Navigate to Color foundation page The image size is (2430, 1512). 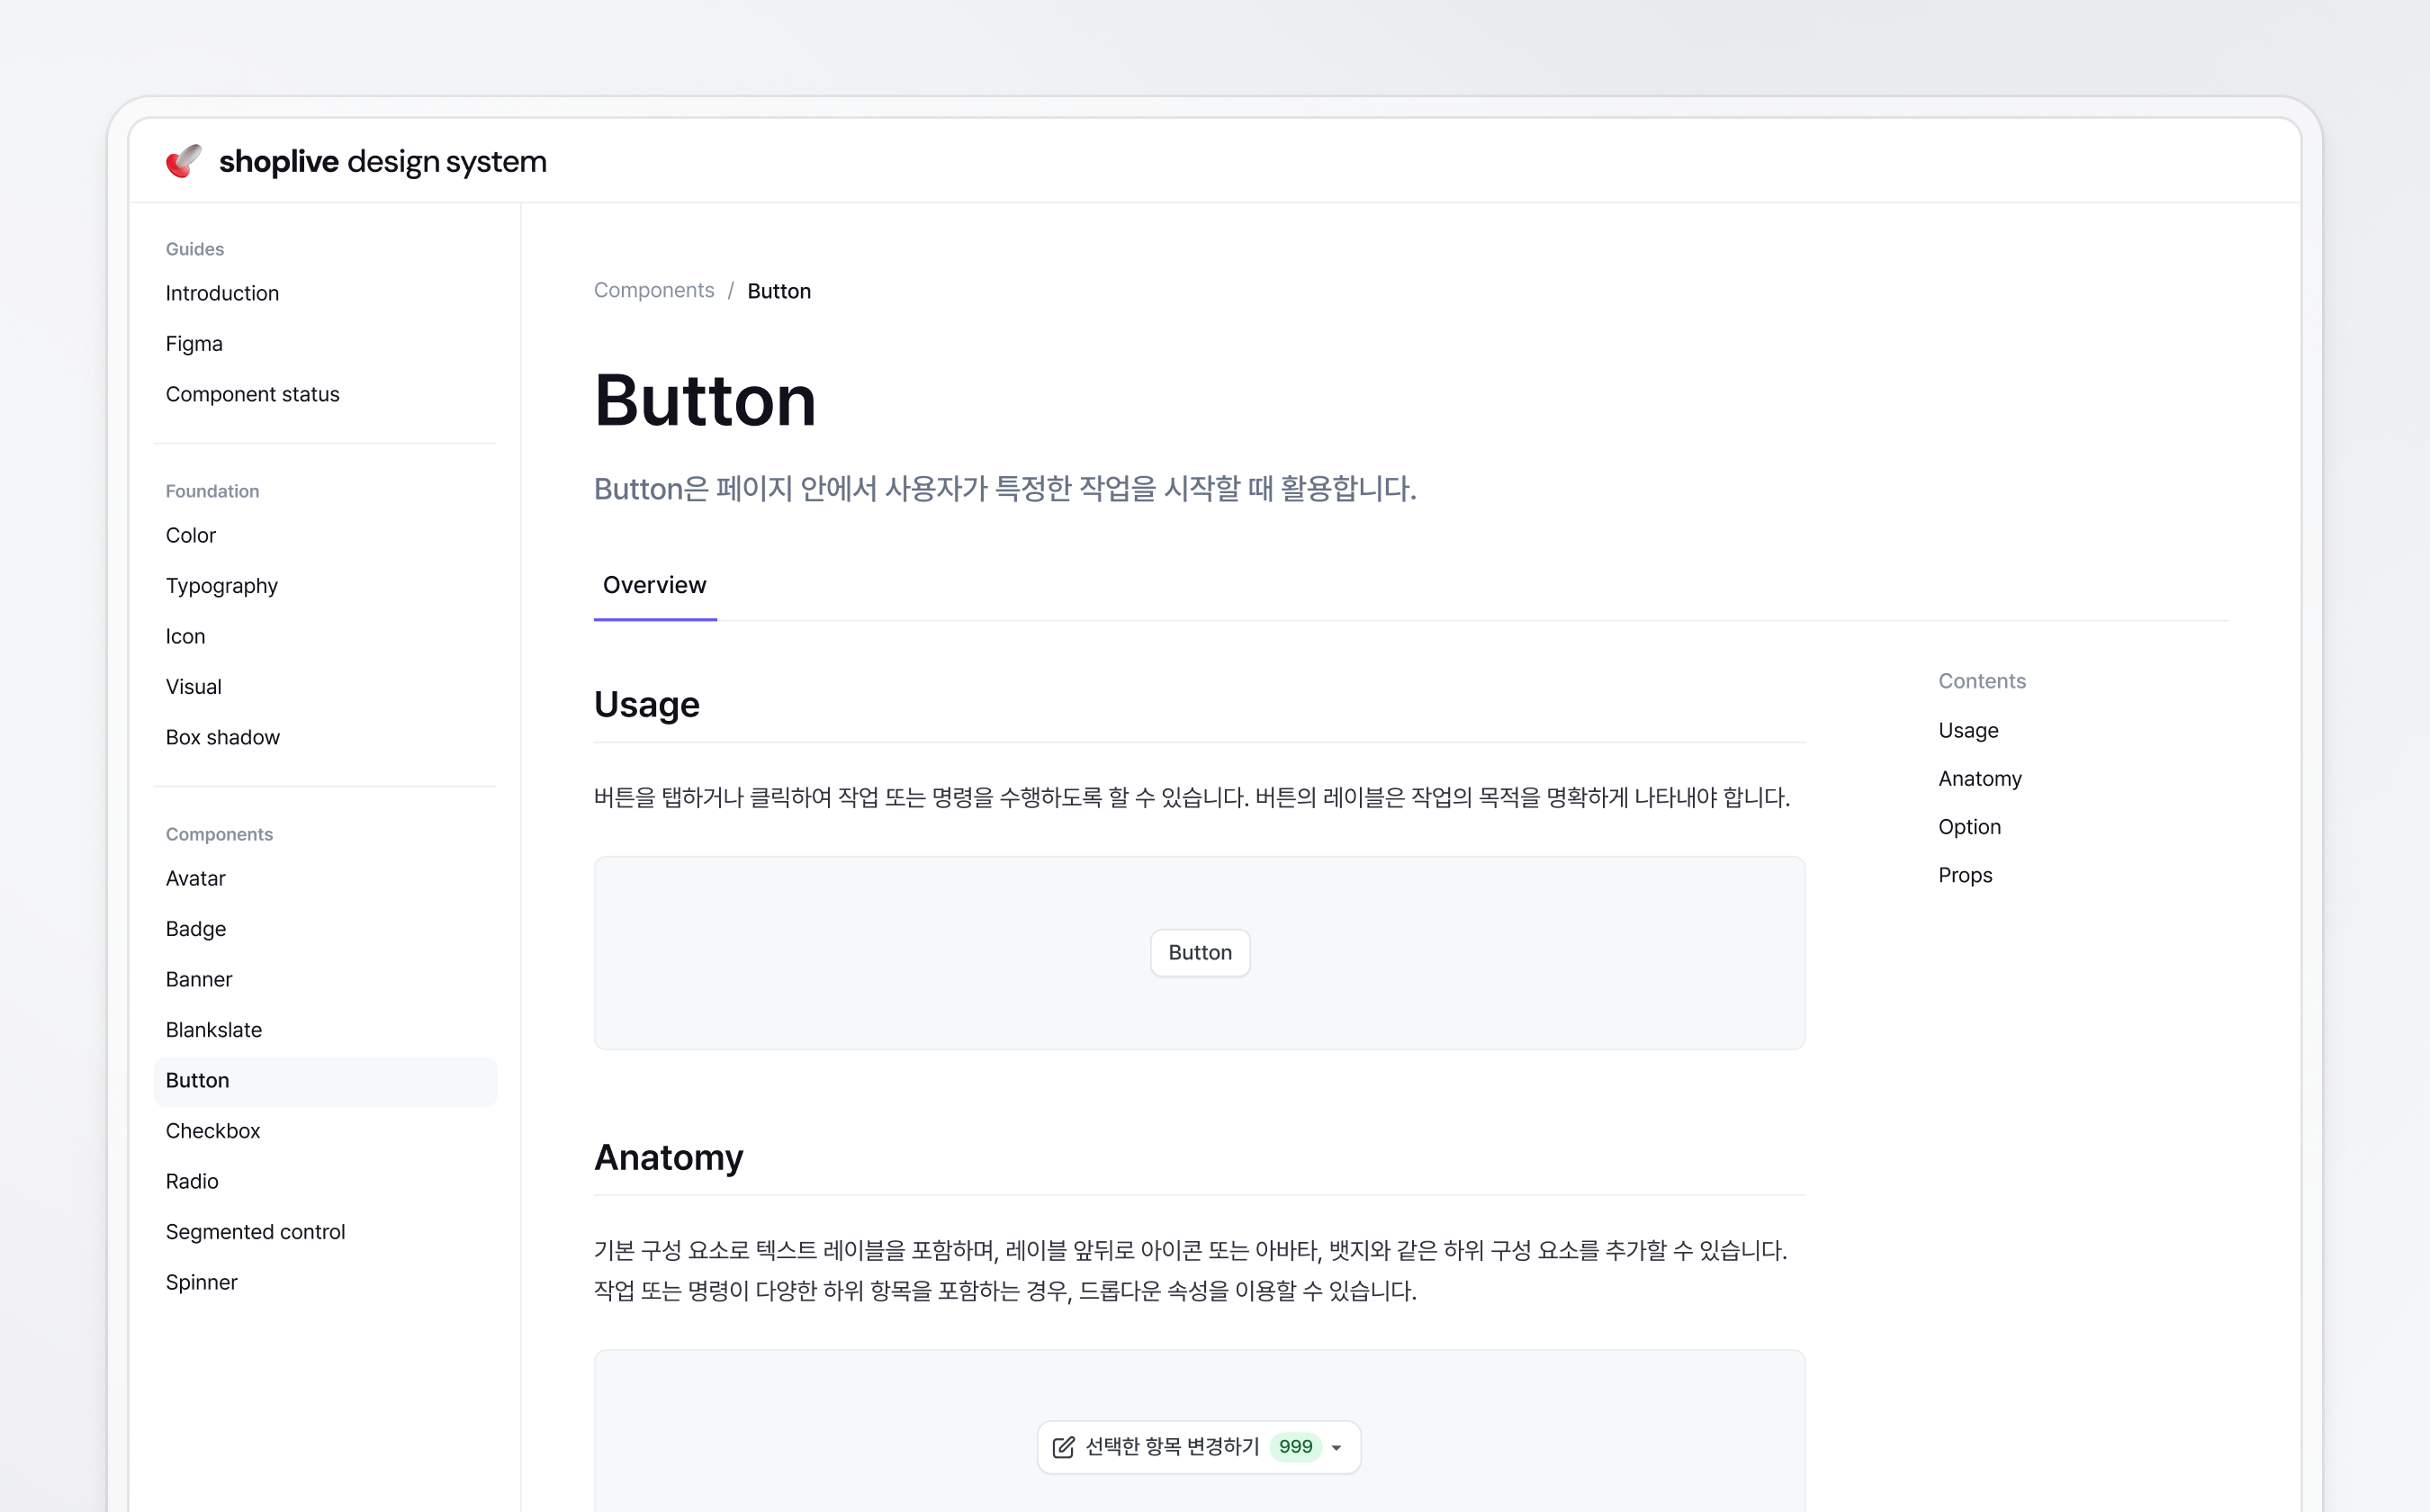click(x=191, y=536)
